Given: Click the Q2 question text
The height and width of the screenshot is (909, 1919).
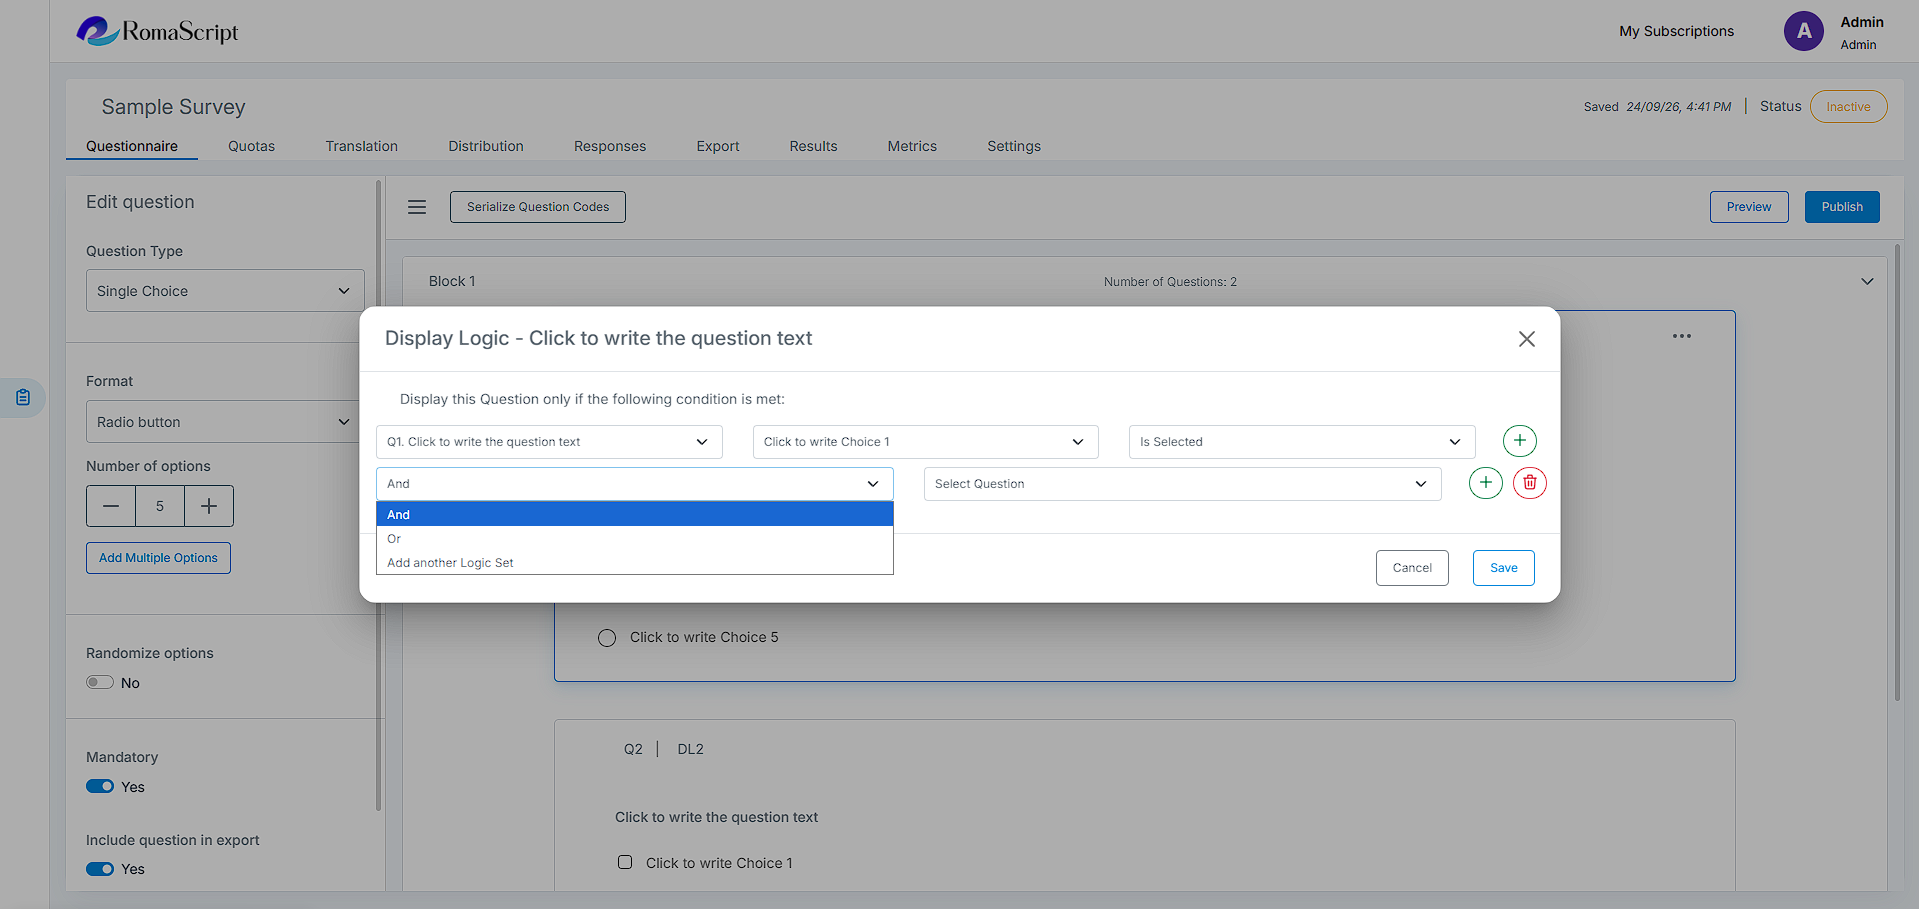Looking at the screenshot, I should (x=716, y=817).
